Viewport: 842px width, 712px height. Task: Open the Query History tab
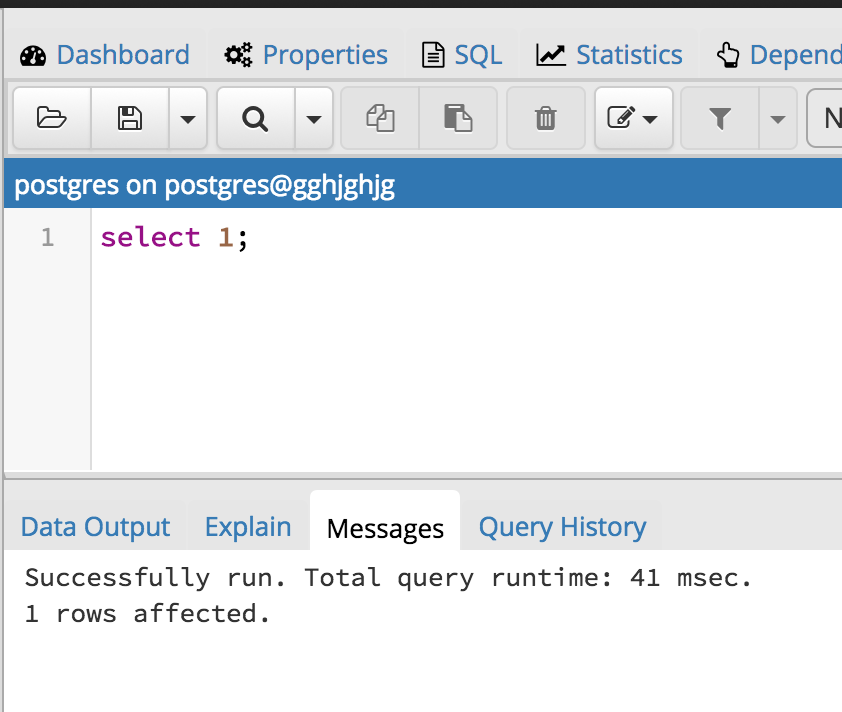click(562, 527)
